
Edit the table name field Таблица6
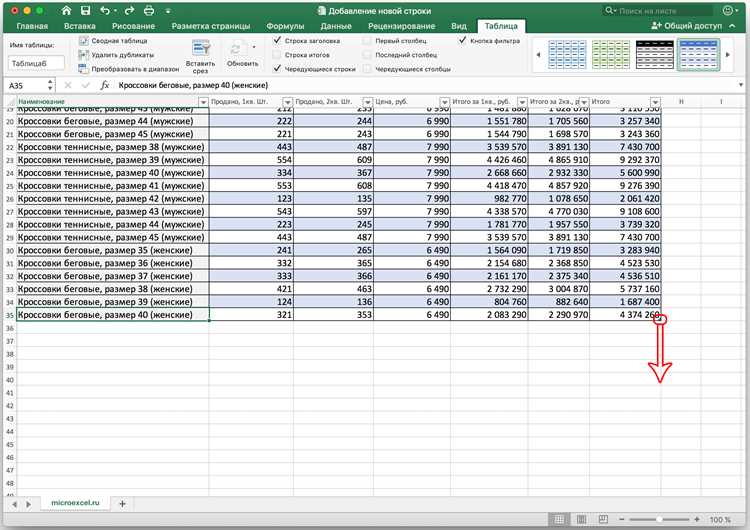point(36,63)
